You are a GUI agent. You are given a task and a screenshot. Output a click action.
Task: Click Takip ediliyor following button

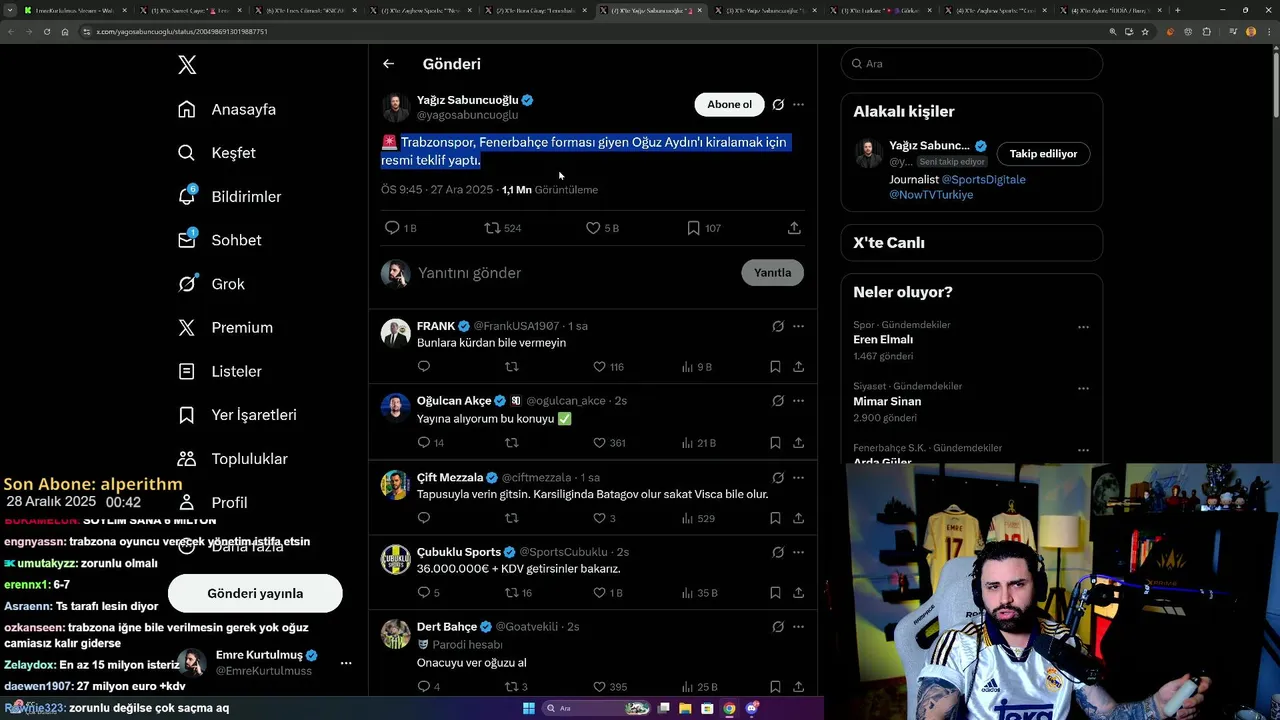1043,154
